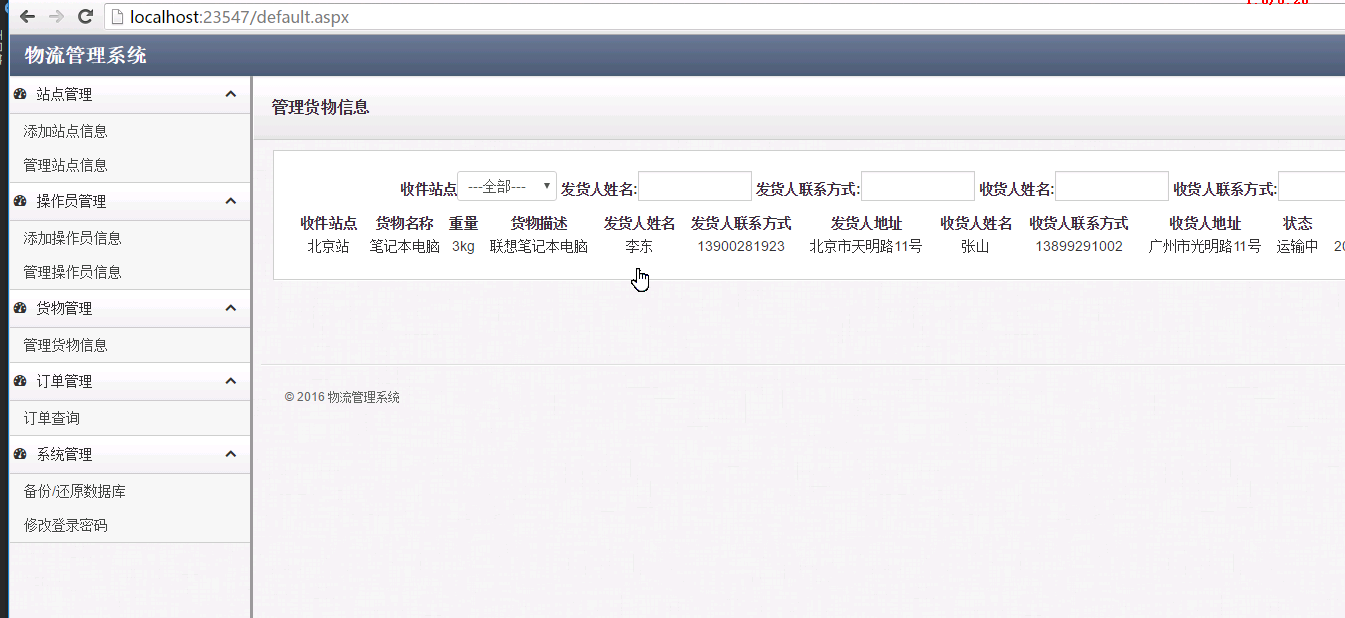The image size is (1345, 618).
Task: Collapse 货物管理 section with chevron
Action: (x=231, y=308)
